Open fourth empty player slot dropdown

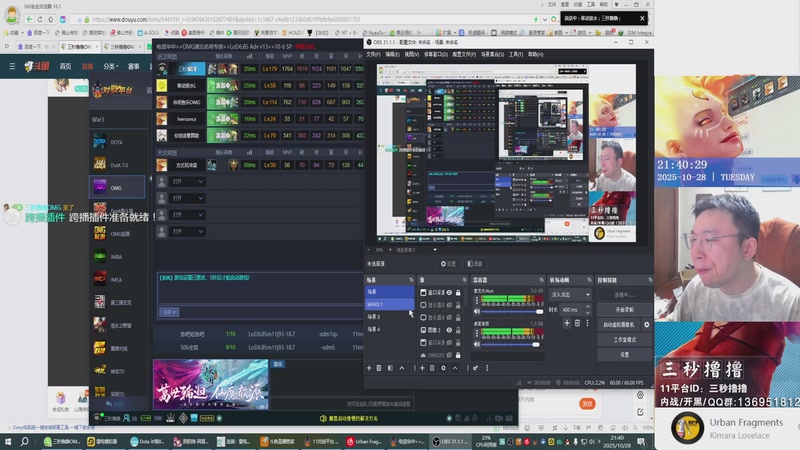click(187, 232)
